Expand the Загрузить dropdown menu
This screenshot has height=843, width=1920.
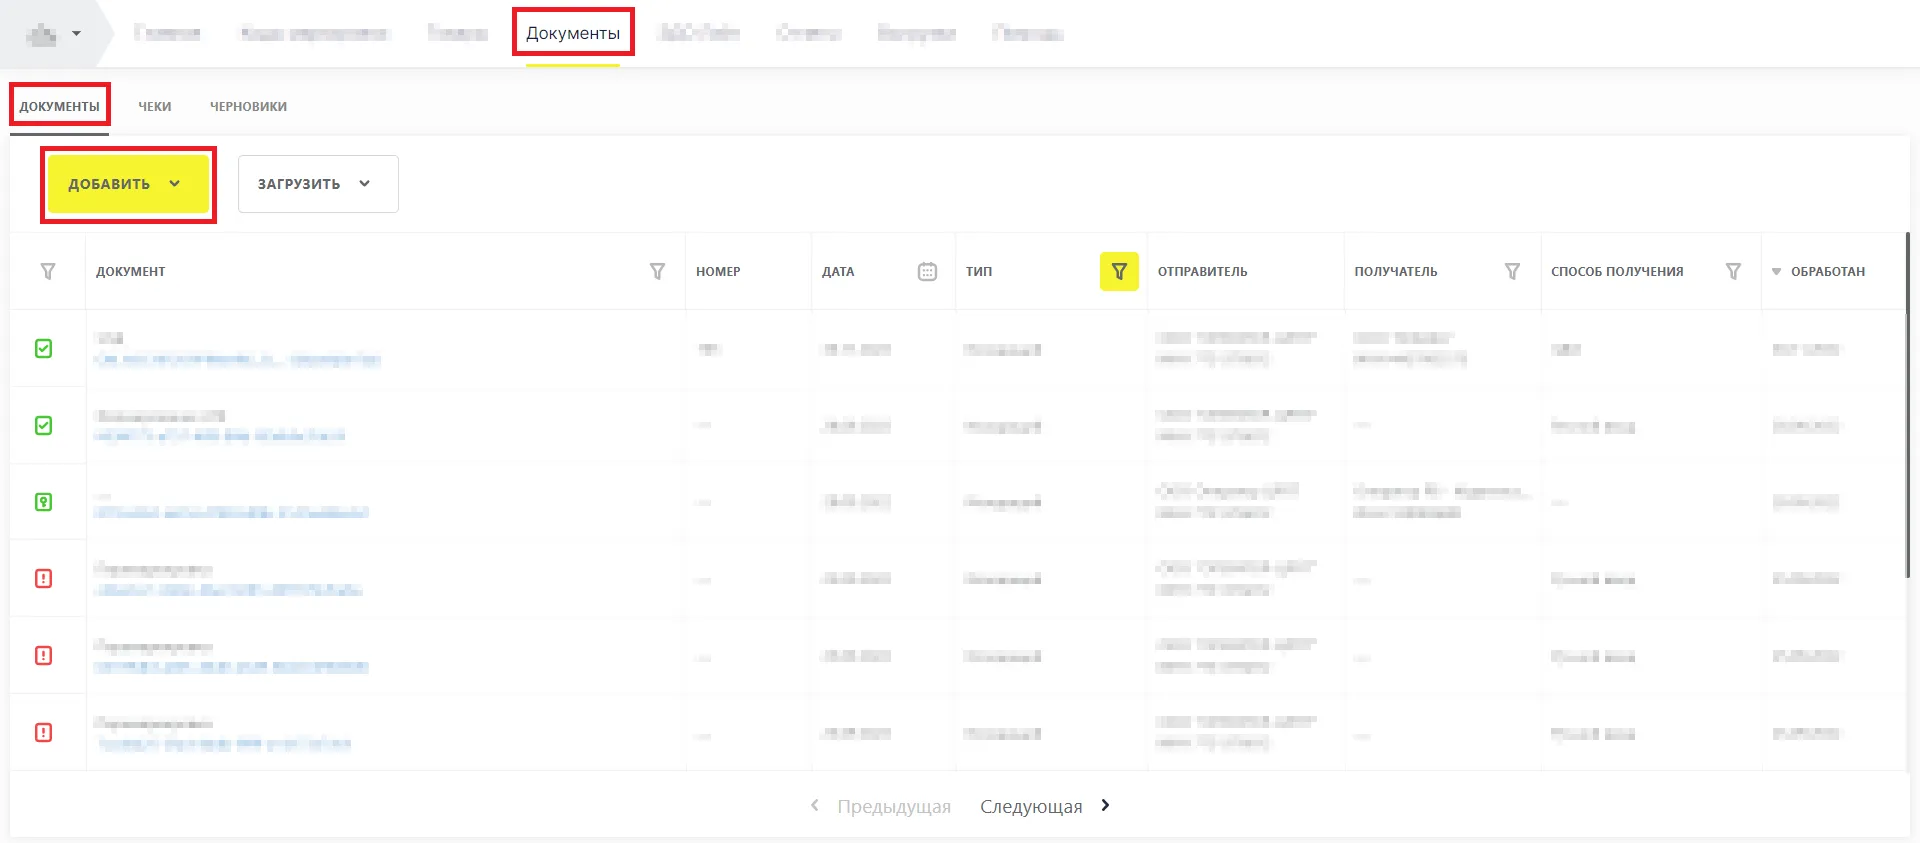point(317,184)
